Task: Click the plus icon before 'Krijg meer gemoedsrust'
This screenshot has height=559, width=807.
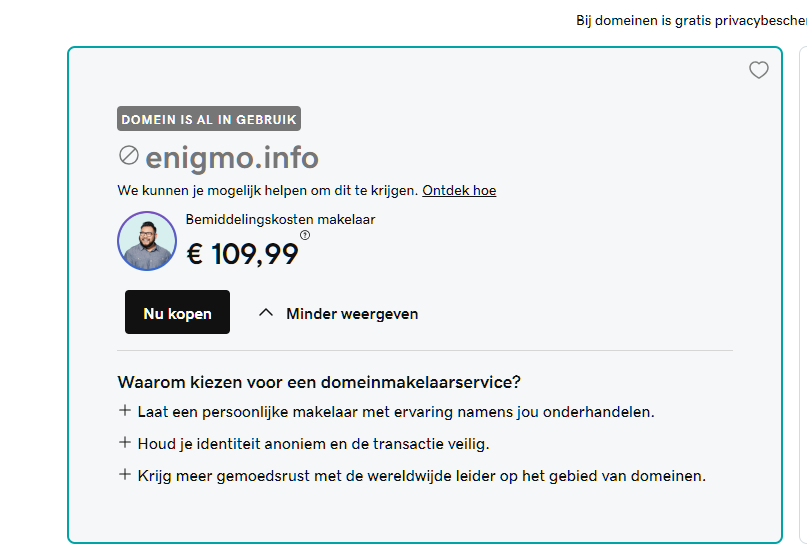Action: coord(125,474)
